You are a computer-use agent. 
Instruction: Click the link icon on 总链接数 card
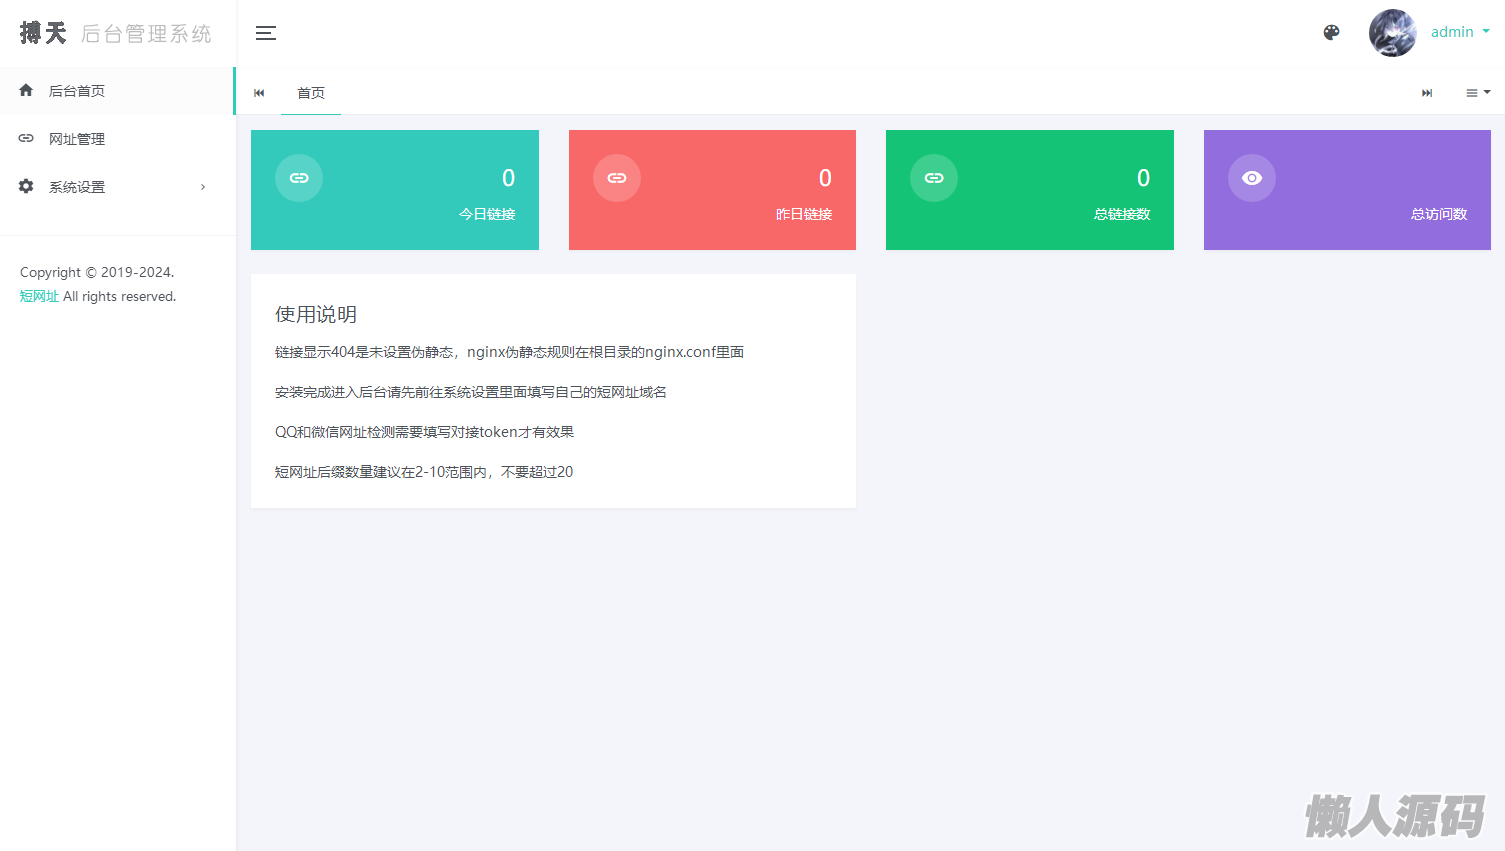(934, 178)
